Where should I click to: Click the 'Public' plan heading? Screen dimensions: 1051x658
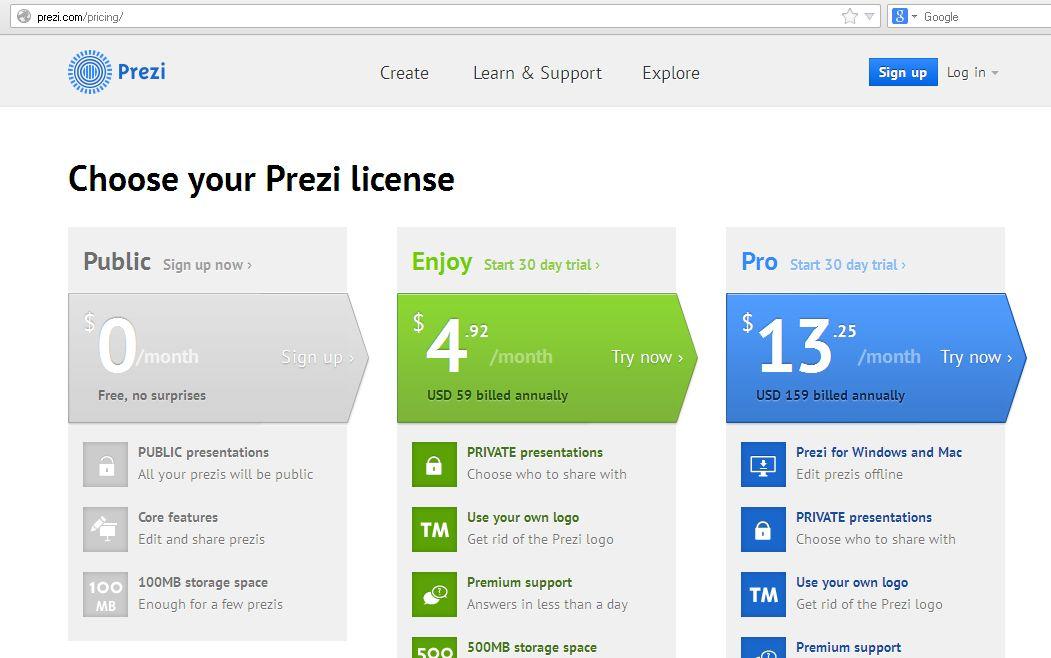(x=117, y=261)
